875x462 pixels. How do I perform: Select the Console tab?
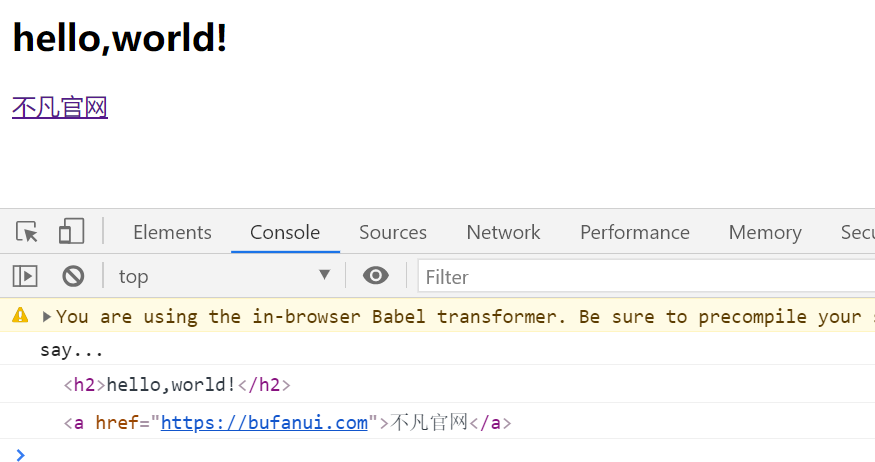click(x=285, y=232)
